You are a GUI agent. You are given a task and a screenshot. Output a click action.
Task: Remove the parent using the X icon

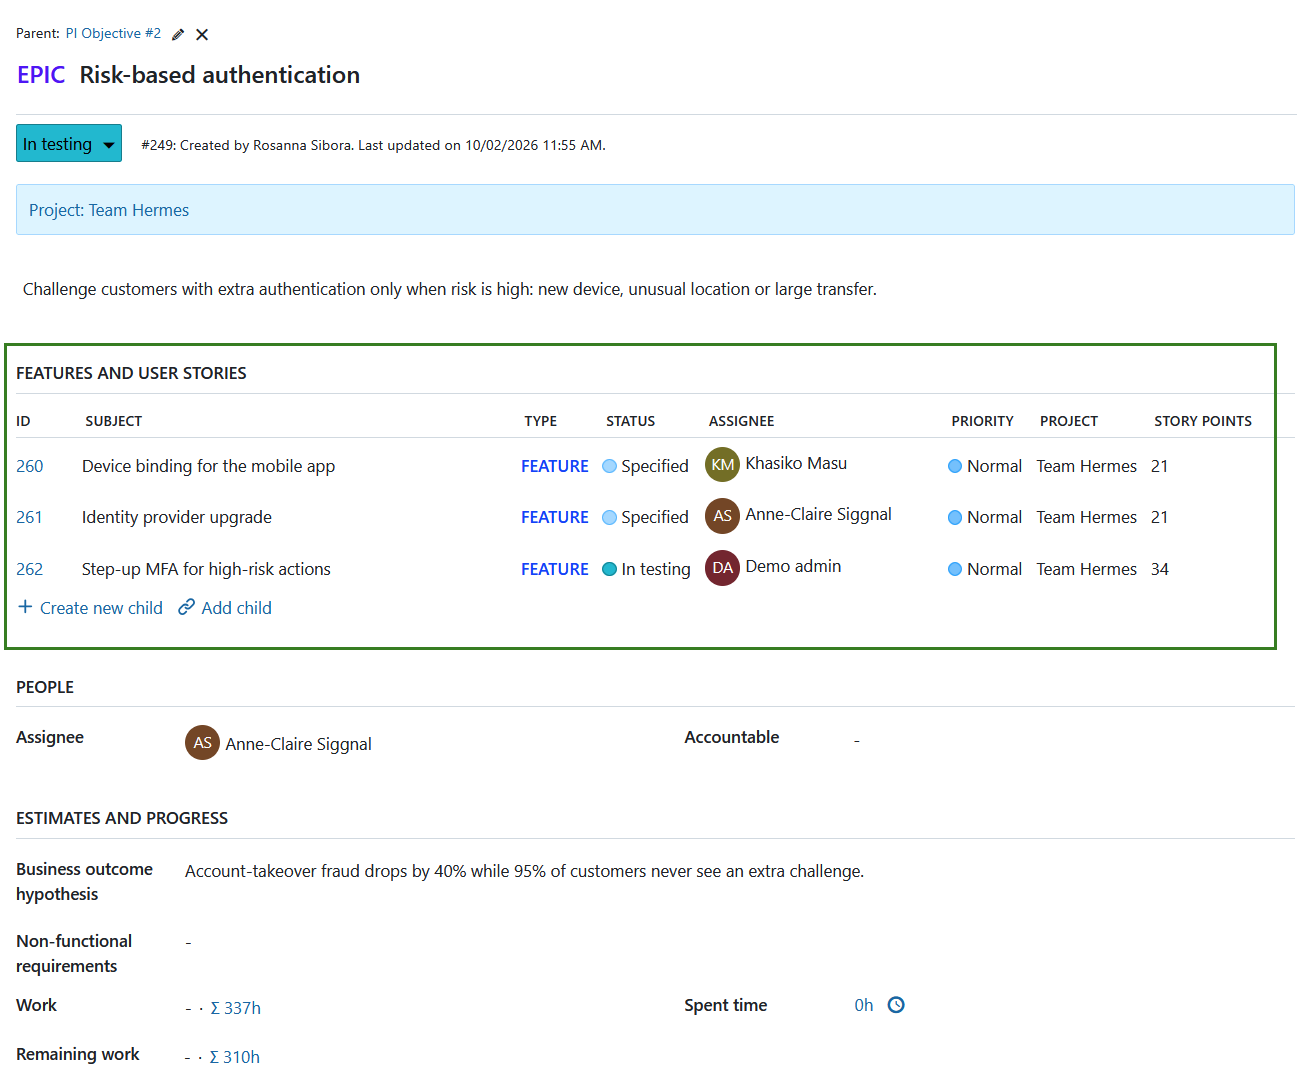coord(202,34)
